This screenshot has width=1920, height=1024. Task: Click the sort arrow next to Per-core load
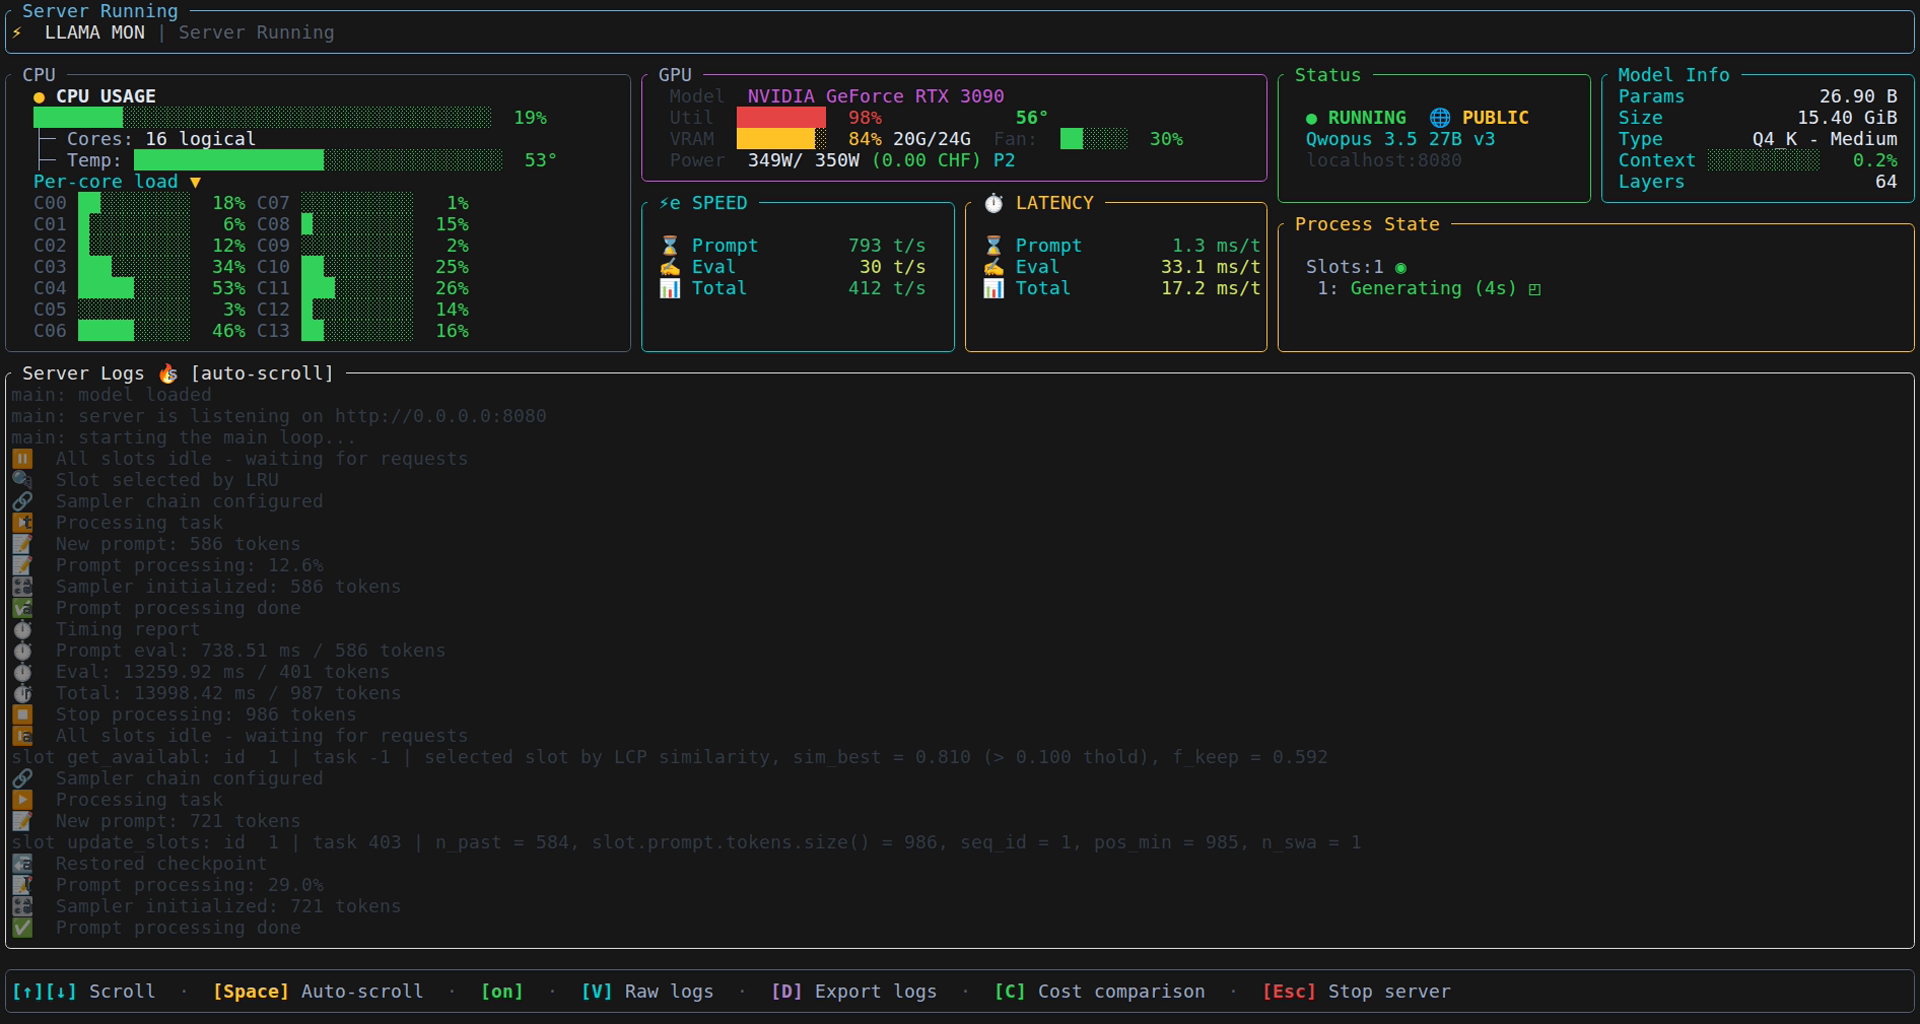pyautogui.click(x=196, y=182)
